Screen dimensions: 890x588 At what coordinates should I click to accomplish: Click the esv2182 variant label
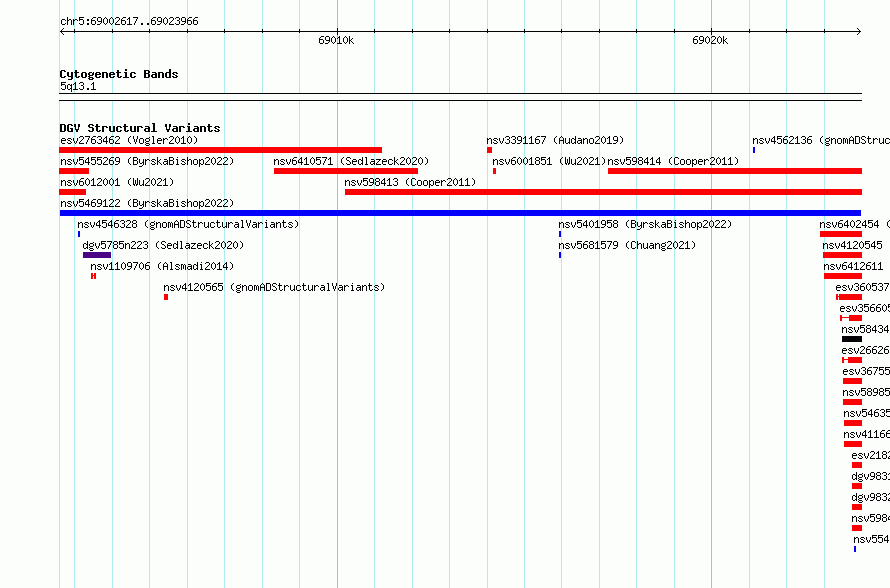click(x=870, y=455)
